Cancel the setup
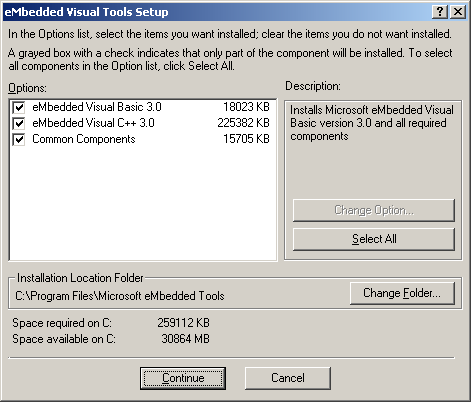This screenshot has height=402, width=471. 288,378
